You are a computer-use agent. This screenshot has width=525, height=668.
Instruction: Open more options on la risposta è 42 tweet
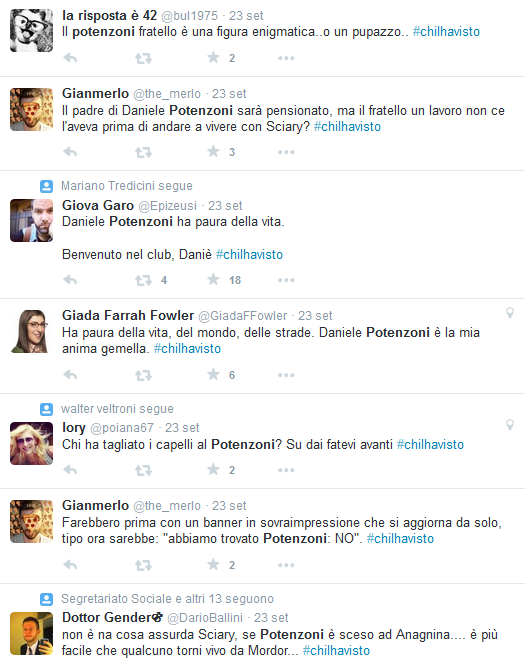click(286, 58)
